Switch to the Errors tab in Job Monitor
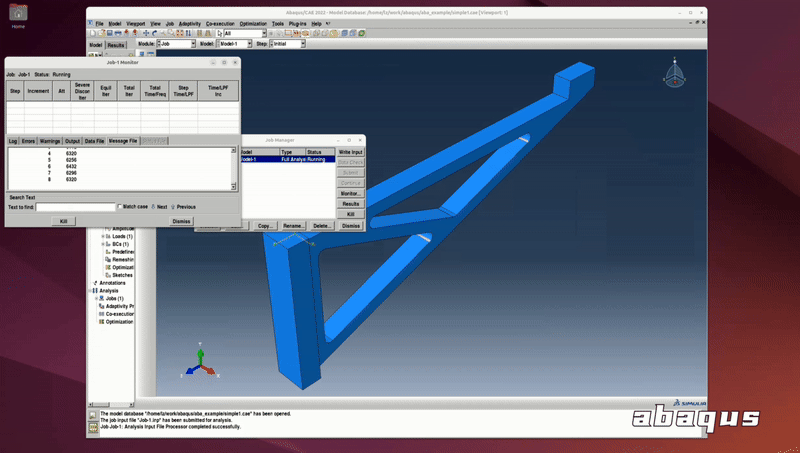The image size is (800, 453). coord(28,141)
